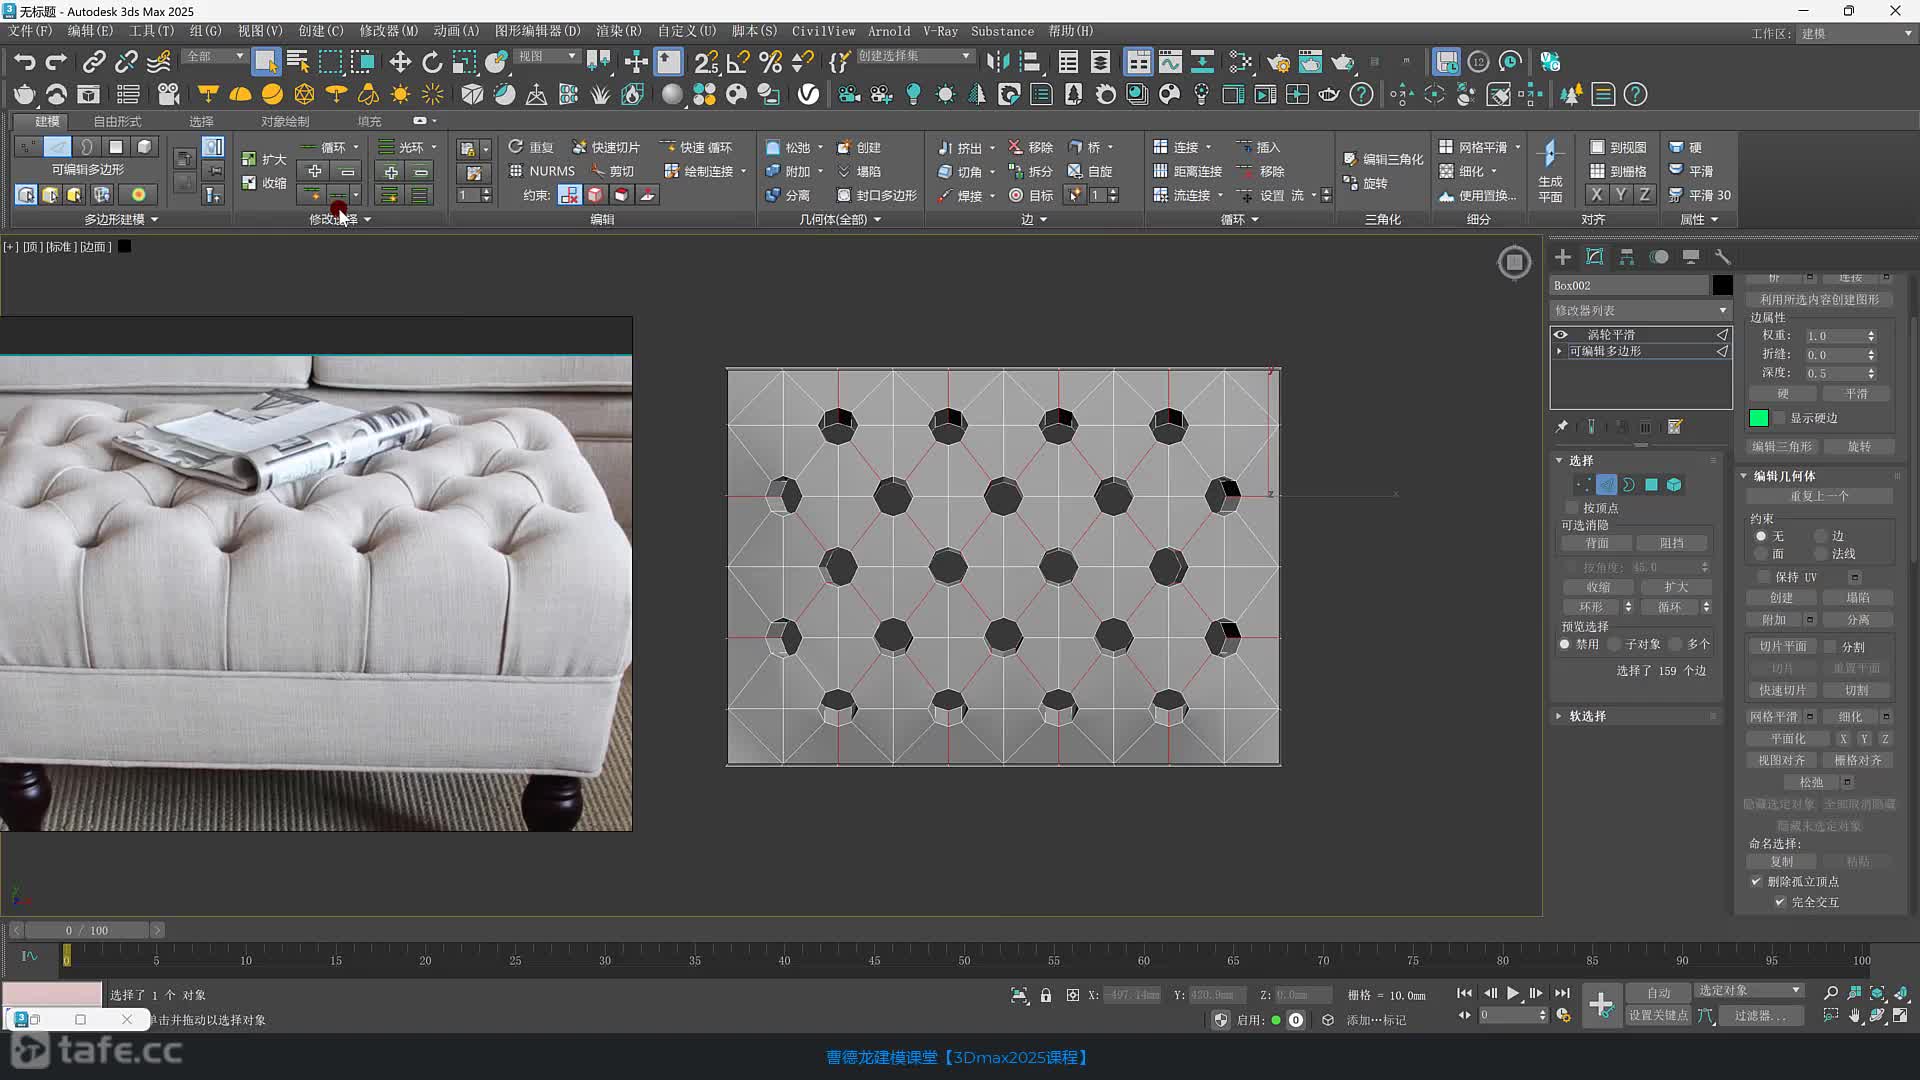
Task: Open the Mirror tool
Action: click(x=998, y=62)
